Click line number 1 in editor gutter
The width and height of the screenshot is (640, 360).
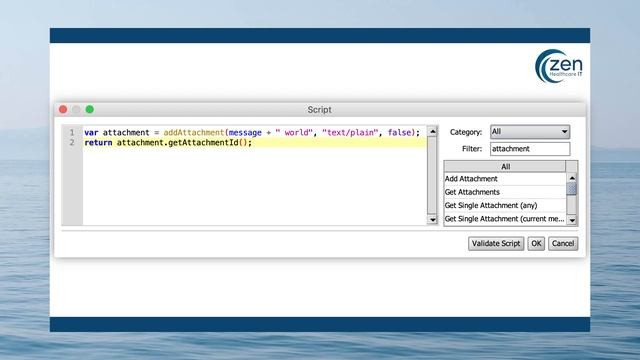[x=72, y=133]
